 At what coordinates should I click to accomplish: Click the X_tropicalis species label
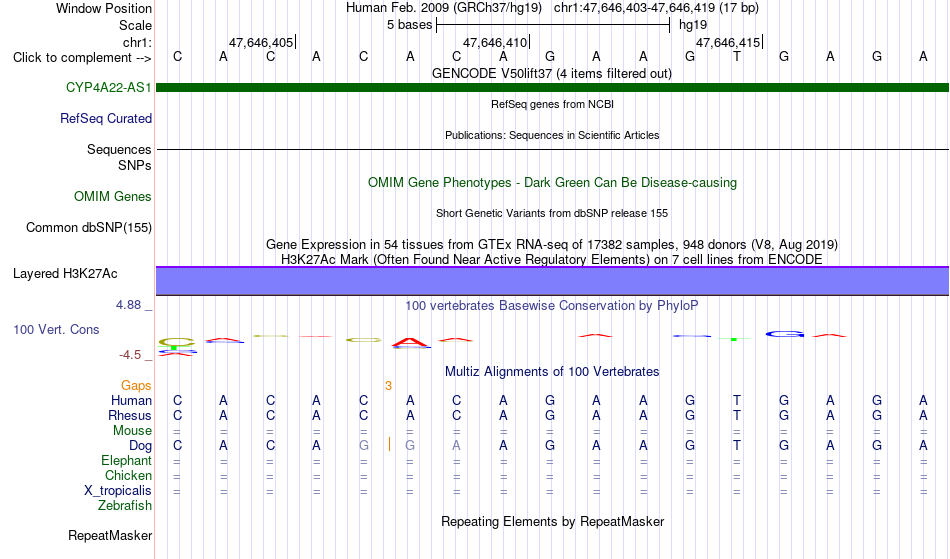click(x=118, y=491)
